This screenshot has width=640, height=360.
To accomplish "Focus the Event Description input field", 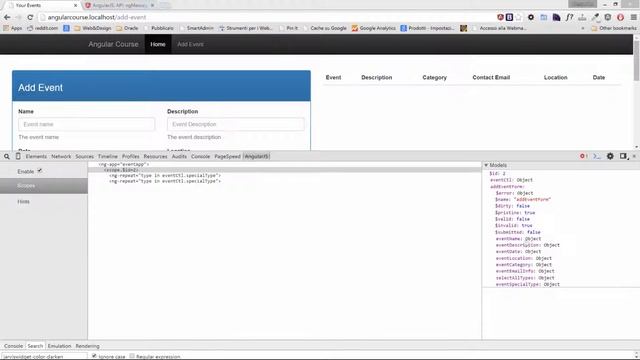I will tap(236, 124).
